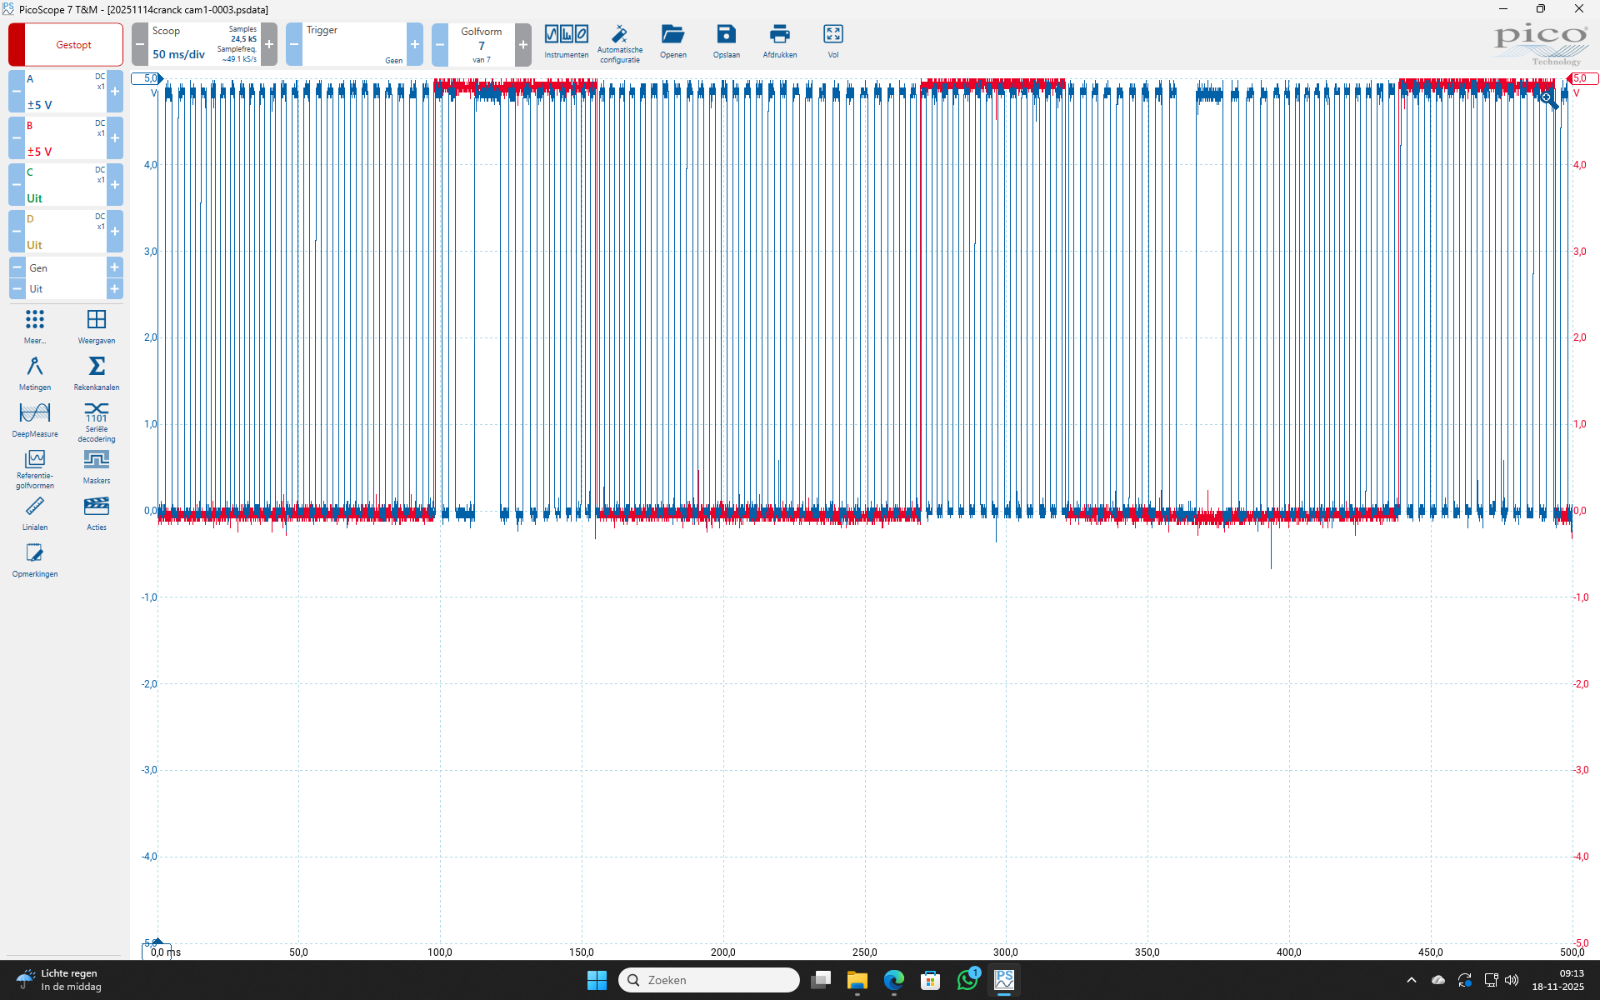The width and height of the screenshot is (1600, 1000).
Task: Decrease channel D range with minus
Action: pos(17,232)
